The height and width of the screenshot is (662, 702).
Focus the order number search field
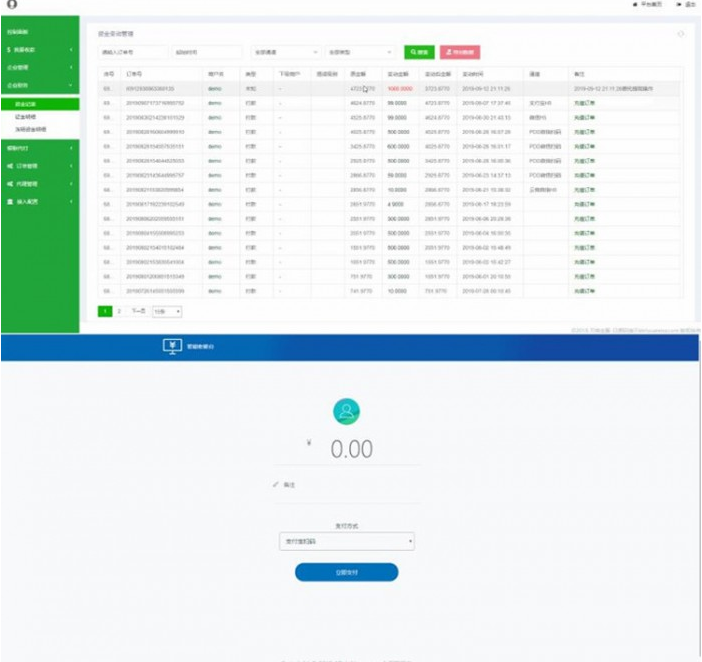133,52
